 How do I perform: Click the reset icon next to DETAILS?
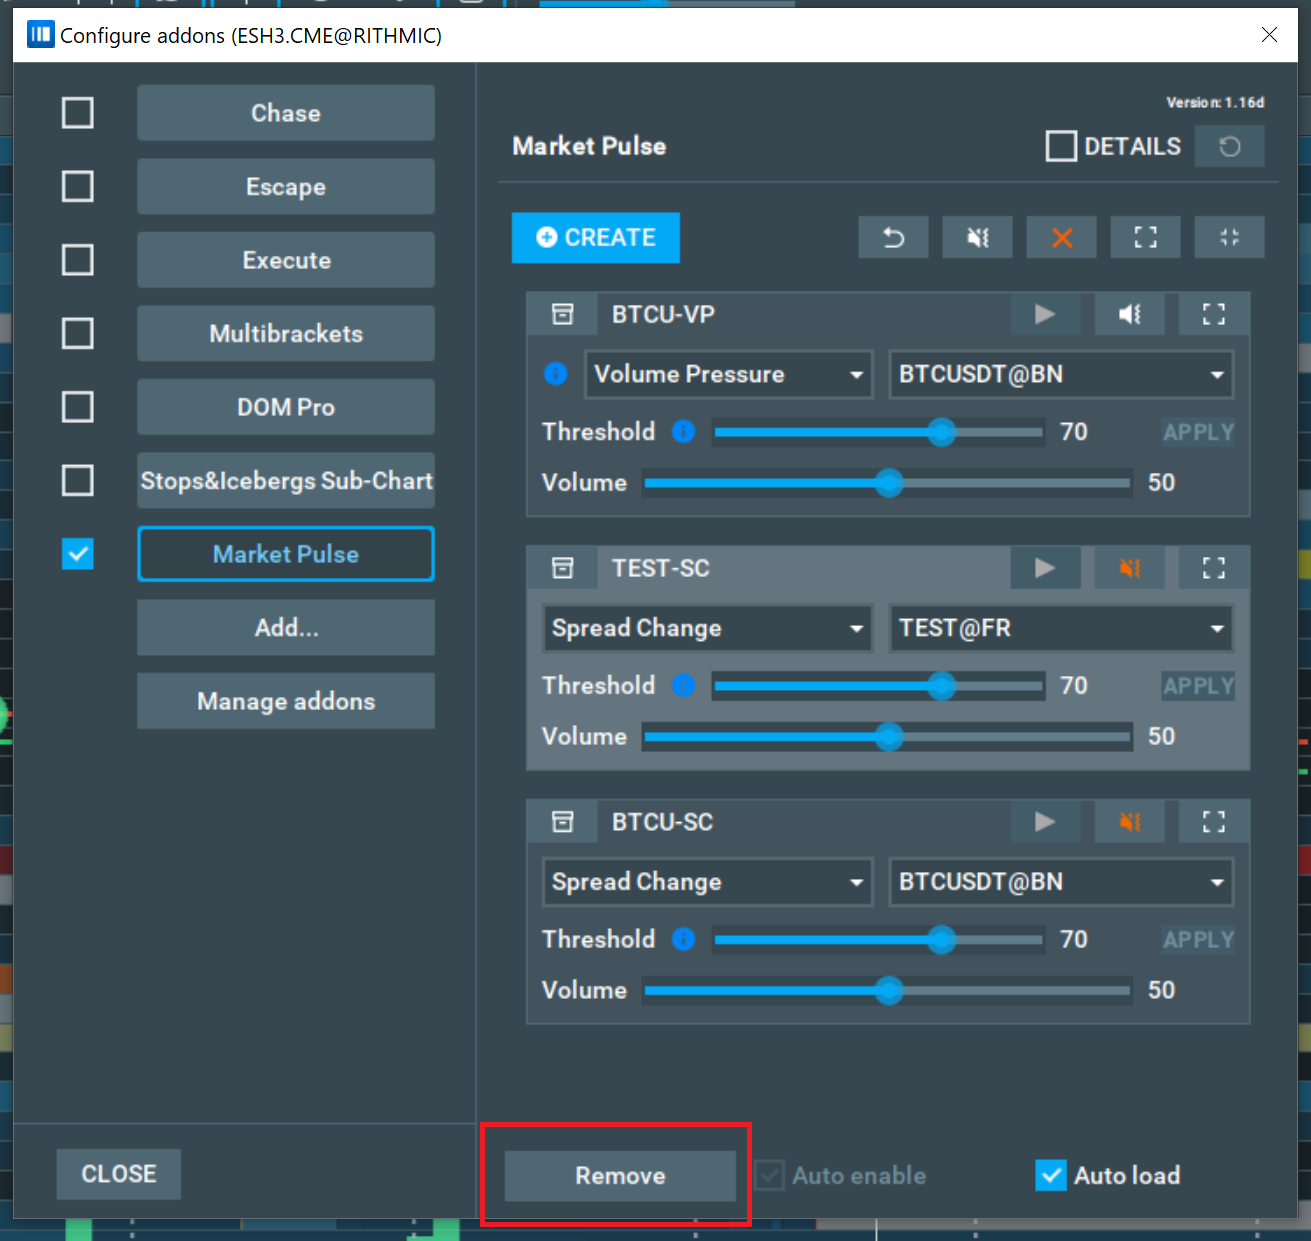pos(1229,147)
